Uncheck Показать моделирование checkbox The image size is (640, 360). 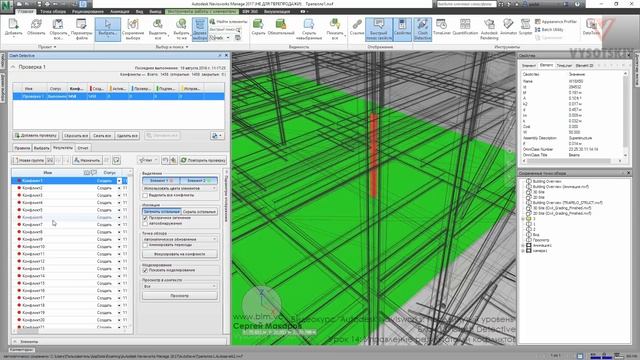[145, 270]
